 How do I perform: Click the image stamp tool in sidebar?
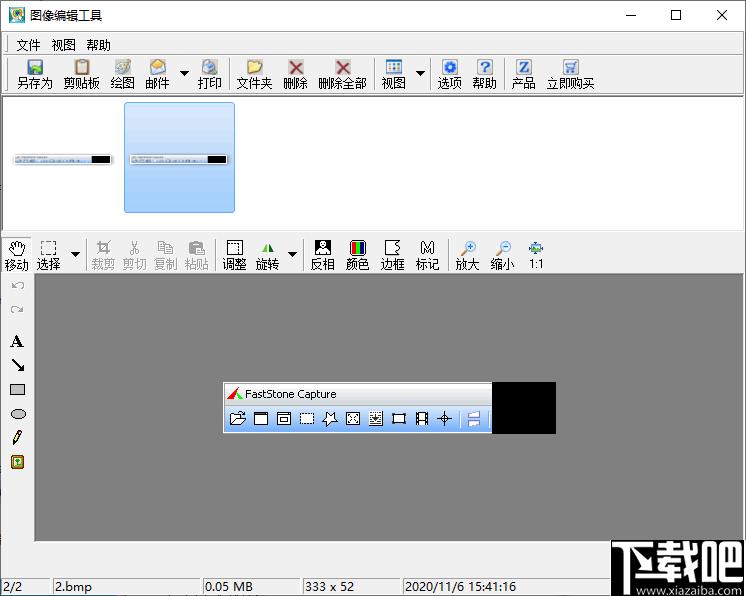tap(18, 462)
